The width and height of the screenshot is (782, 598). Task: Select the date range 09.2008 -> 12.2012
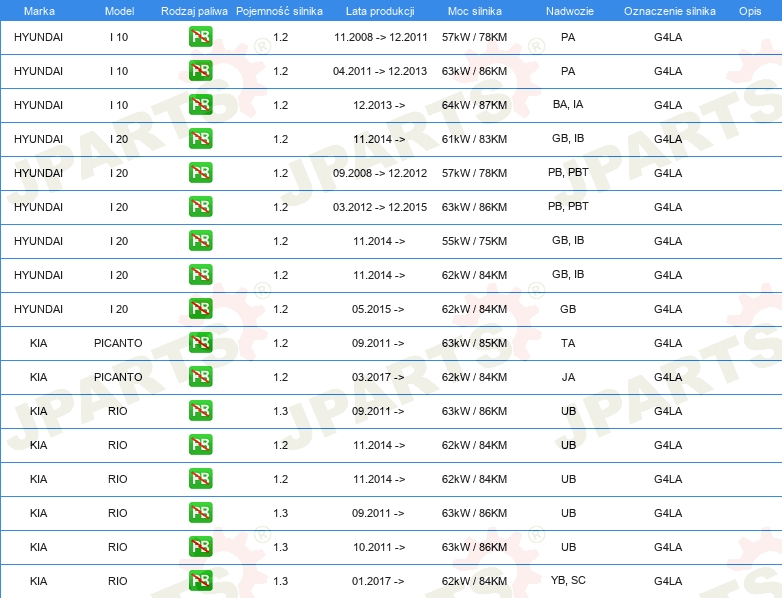click(380, 173)
